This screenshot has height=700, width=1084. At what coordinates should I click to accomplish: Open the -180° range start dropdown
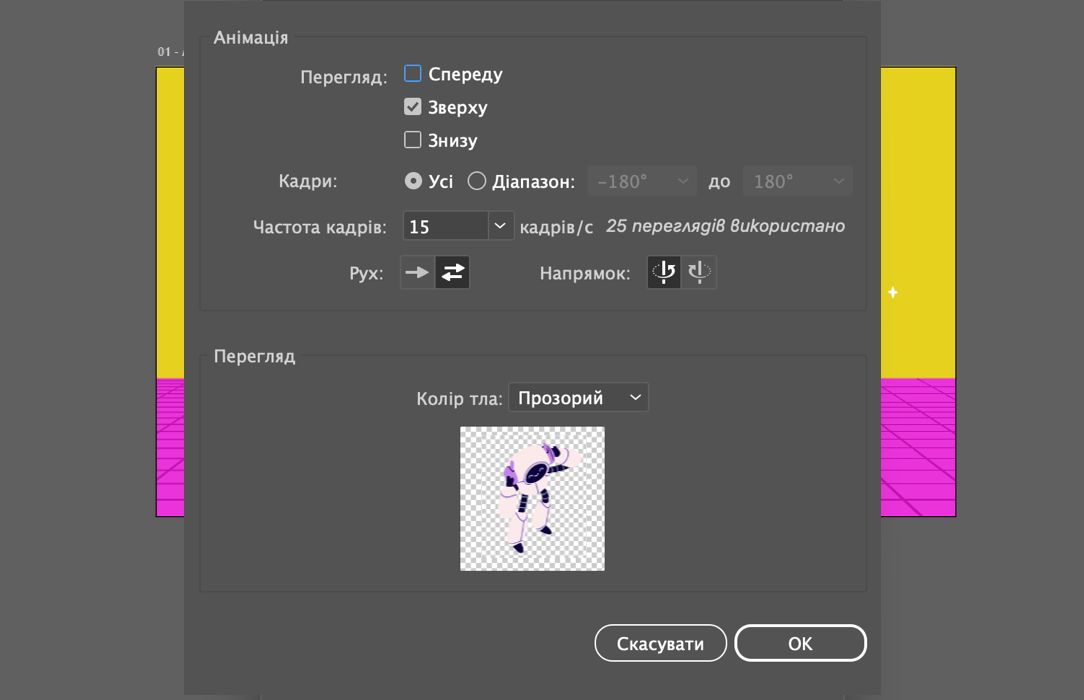[642, 182]
